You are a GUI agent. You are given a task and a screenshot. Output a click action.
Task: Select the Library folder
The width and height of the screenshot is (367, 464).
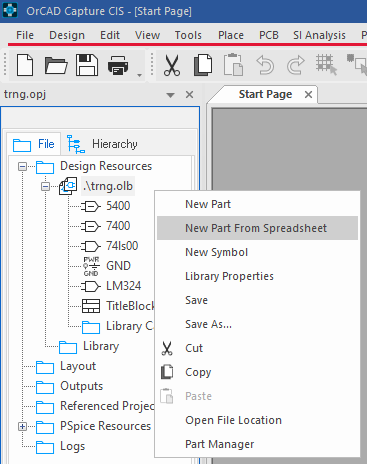coord(101,346)
